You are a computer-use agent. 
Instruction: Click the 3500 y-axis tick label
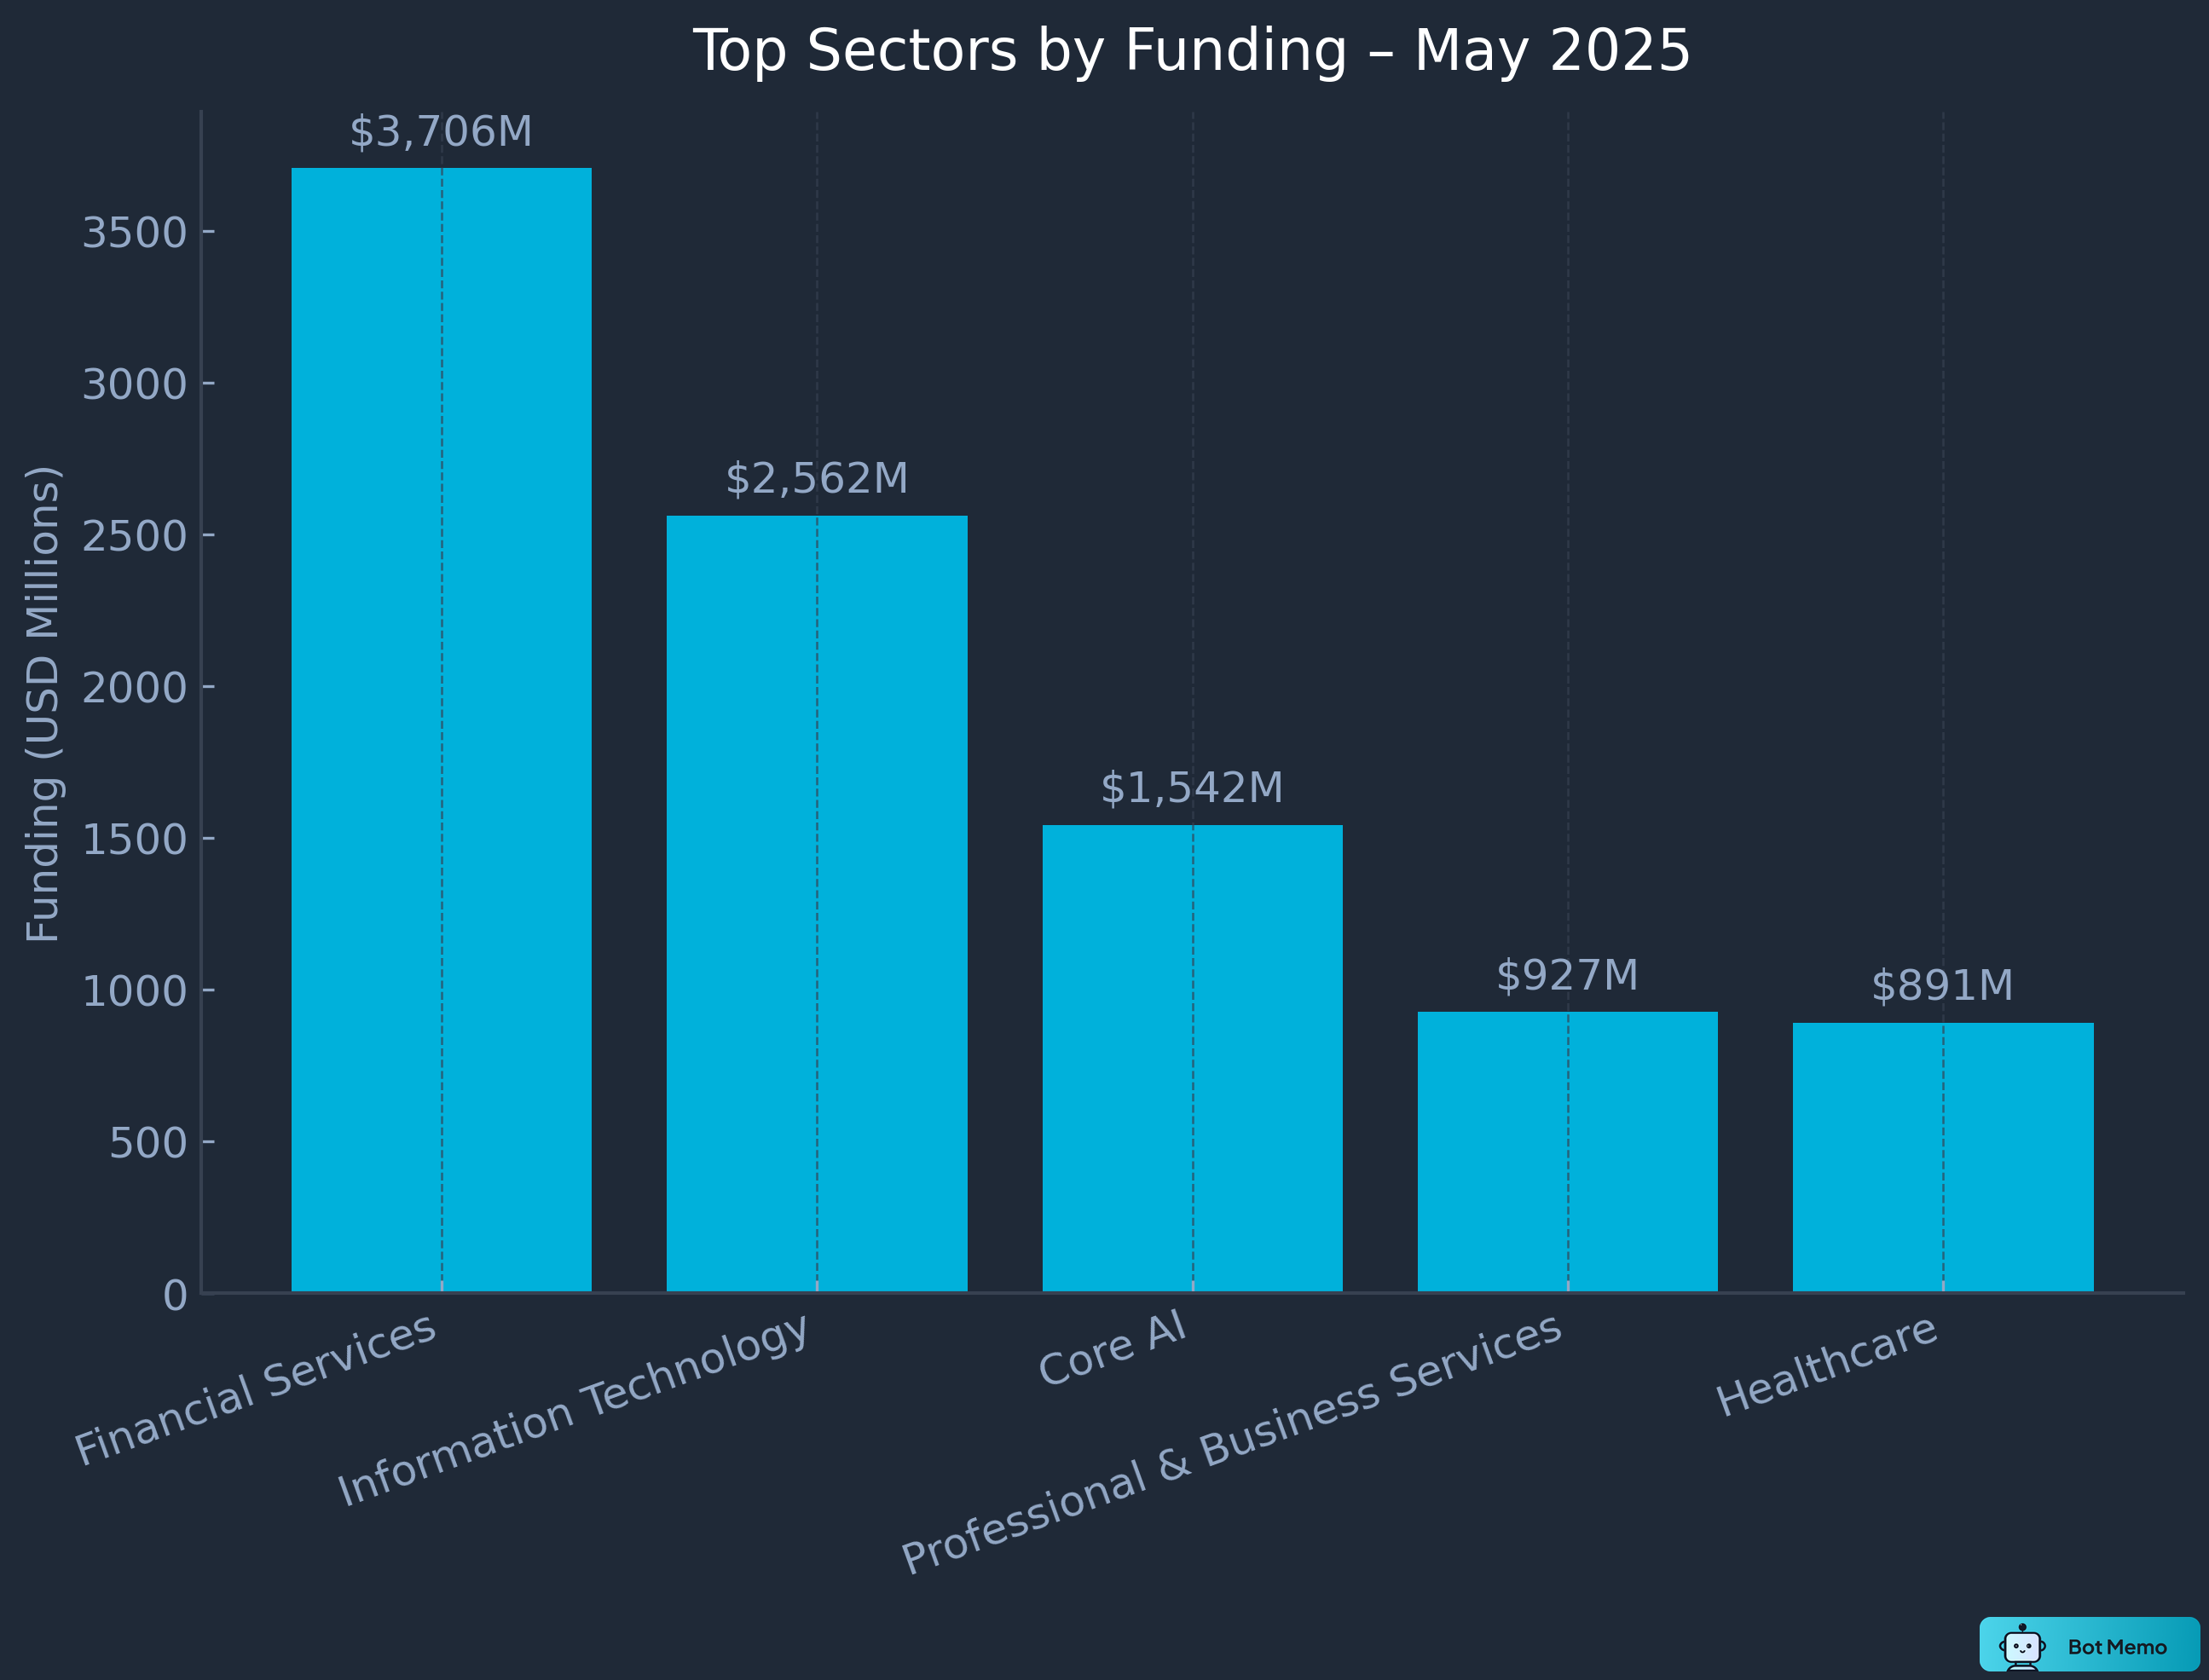coord(134,233)
